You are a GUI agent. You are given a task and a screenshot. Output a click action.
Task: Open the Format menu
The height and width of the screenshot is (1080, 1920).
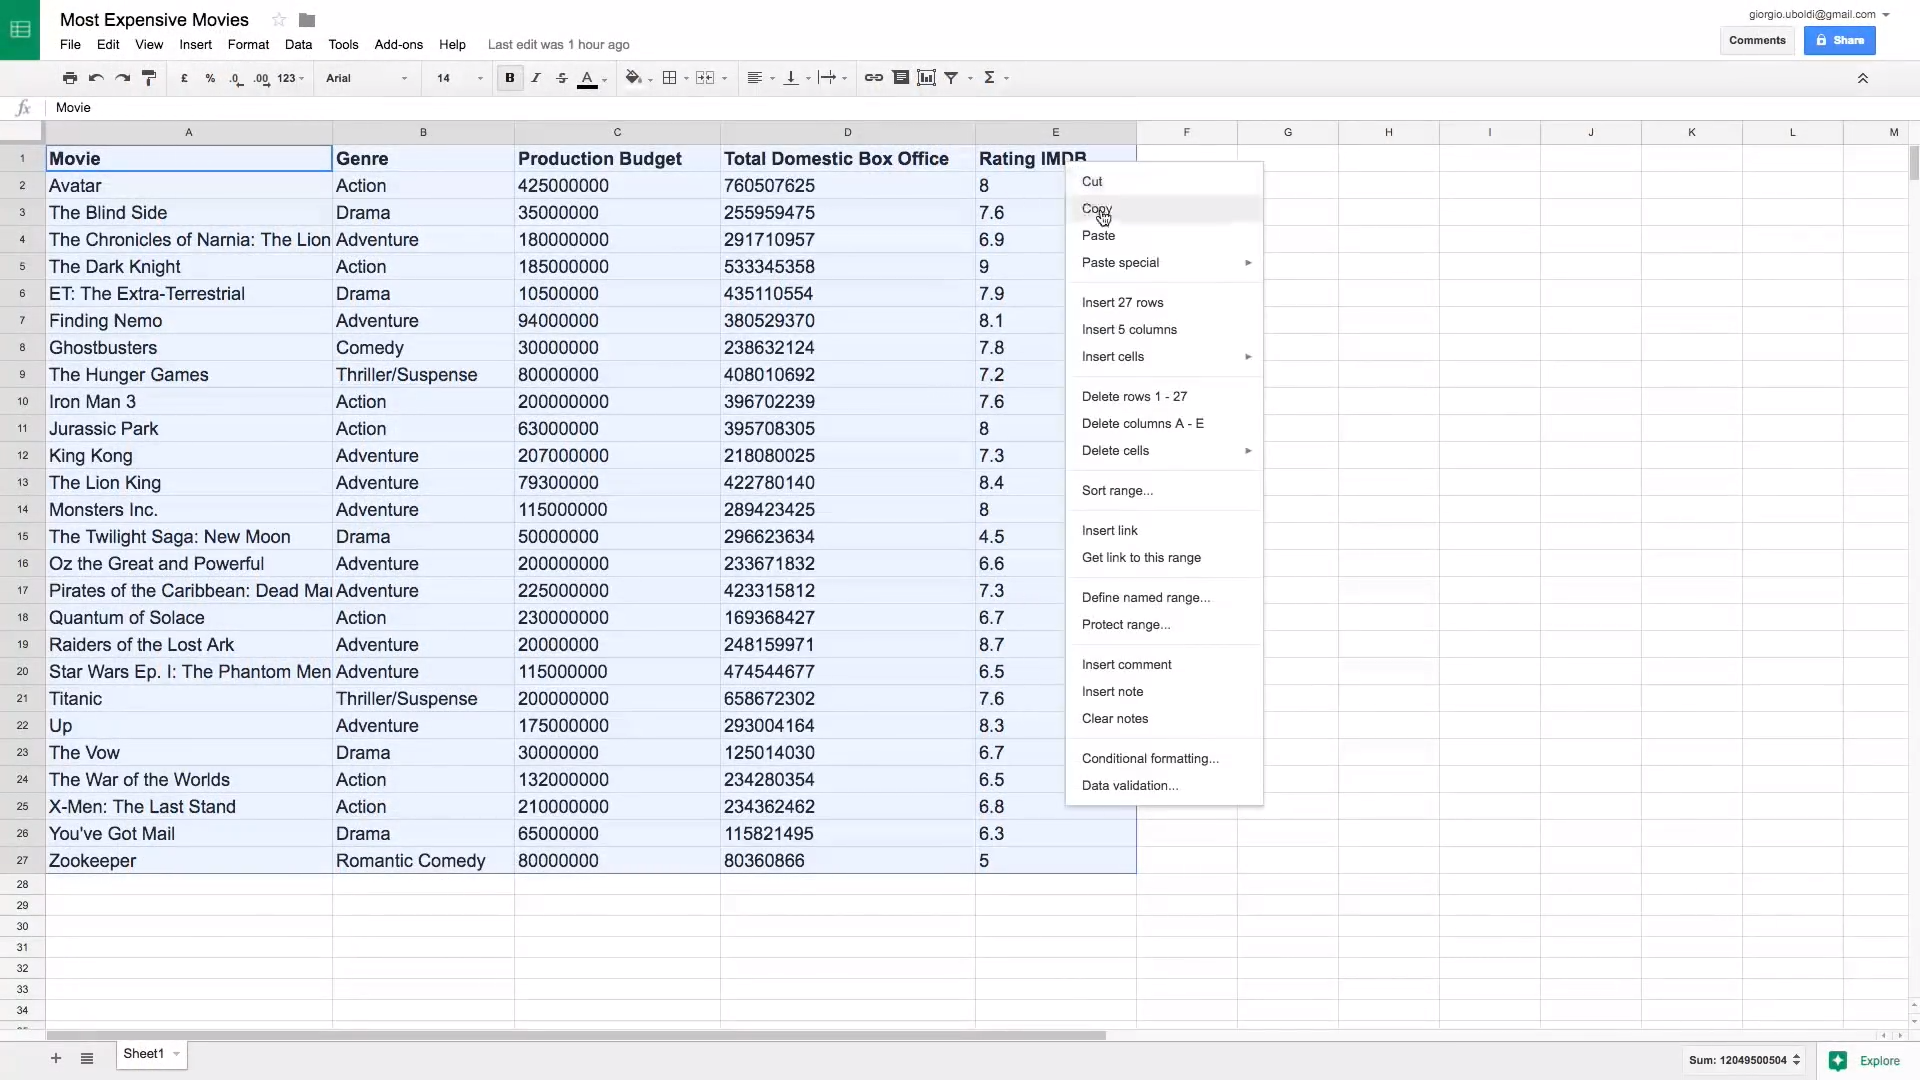pyautogui.click(x=248, y=45)
